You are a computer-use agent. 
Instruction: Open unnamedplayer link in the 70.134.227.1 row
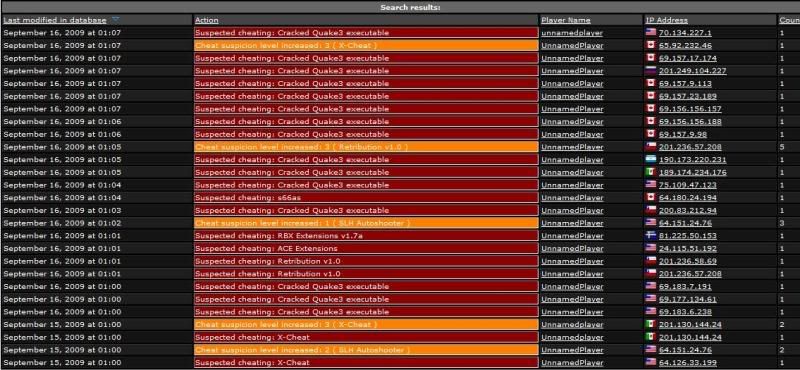[x=572, y=33]
